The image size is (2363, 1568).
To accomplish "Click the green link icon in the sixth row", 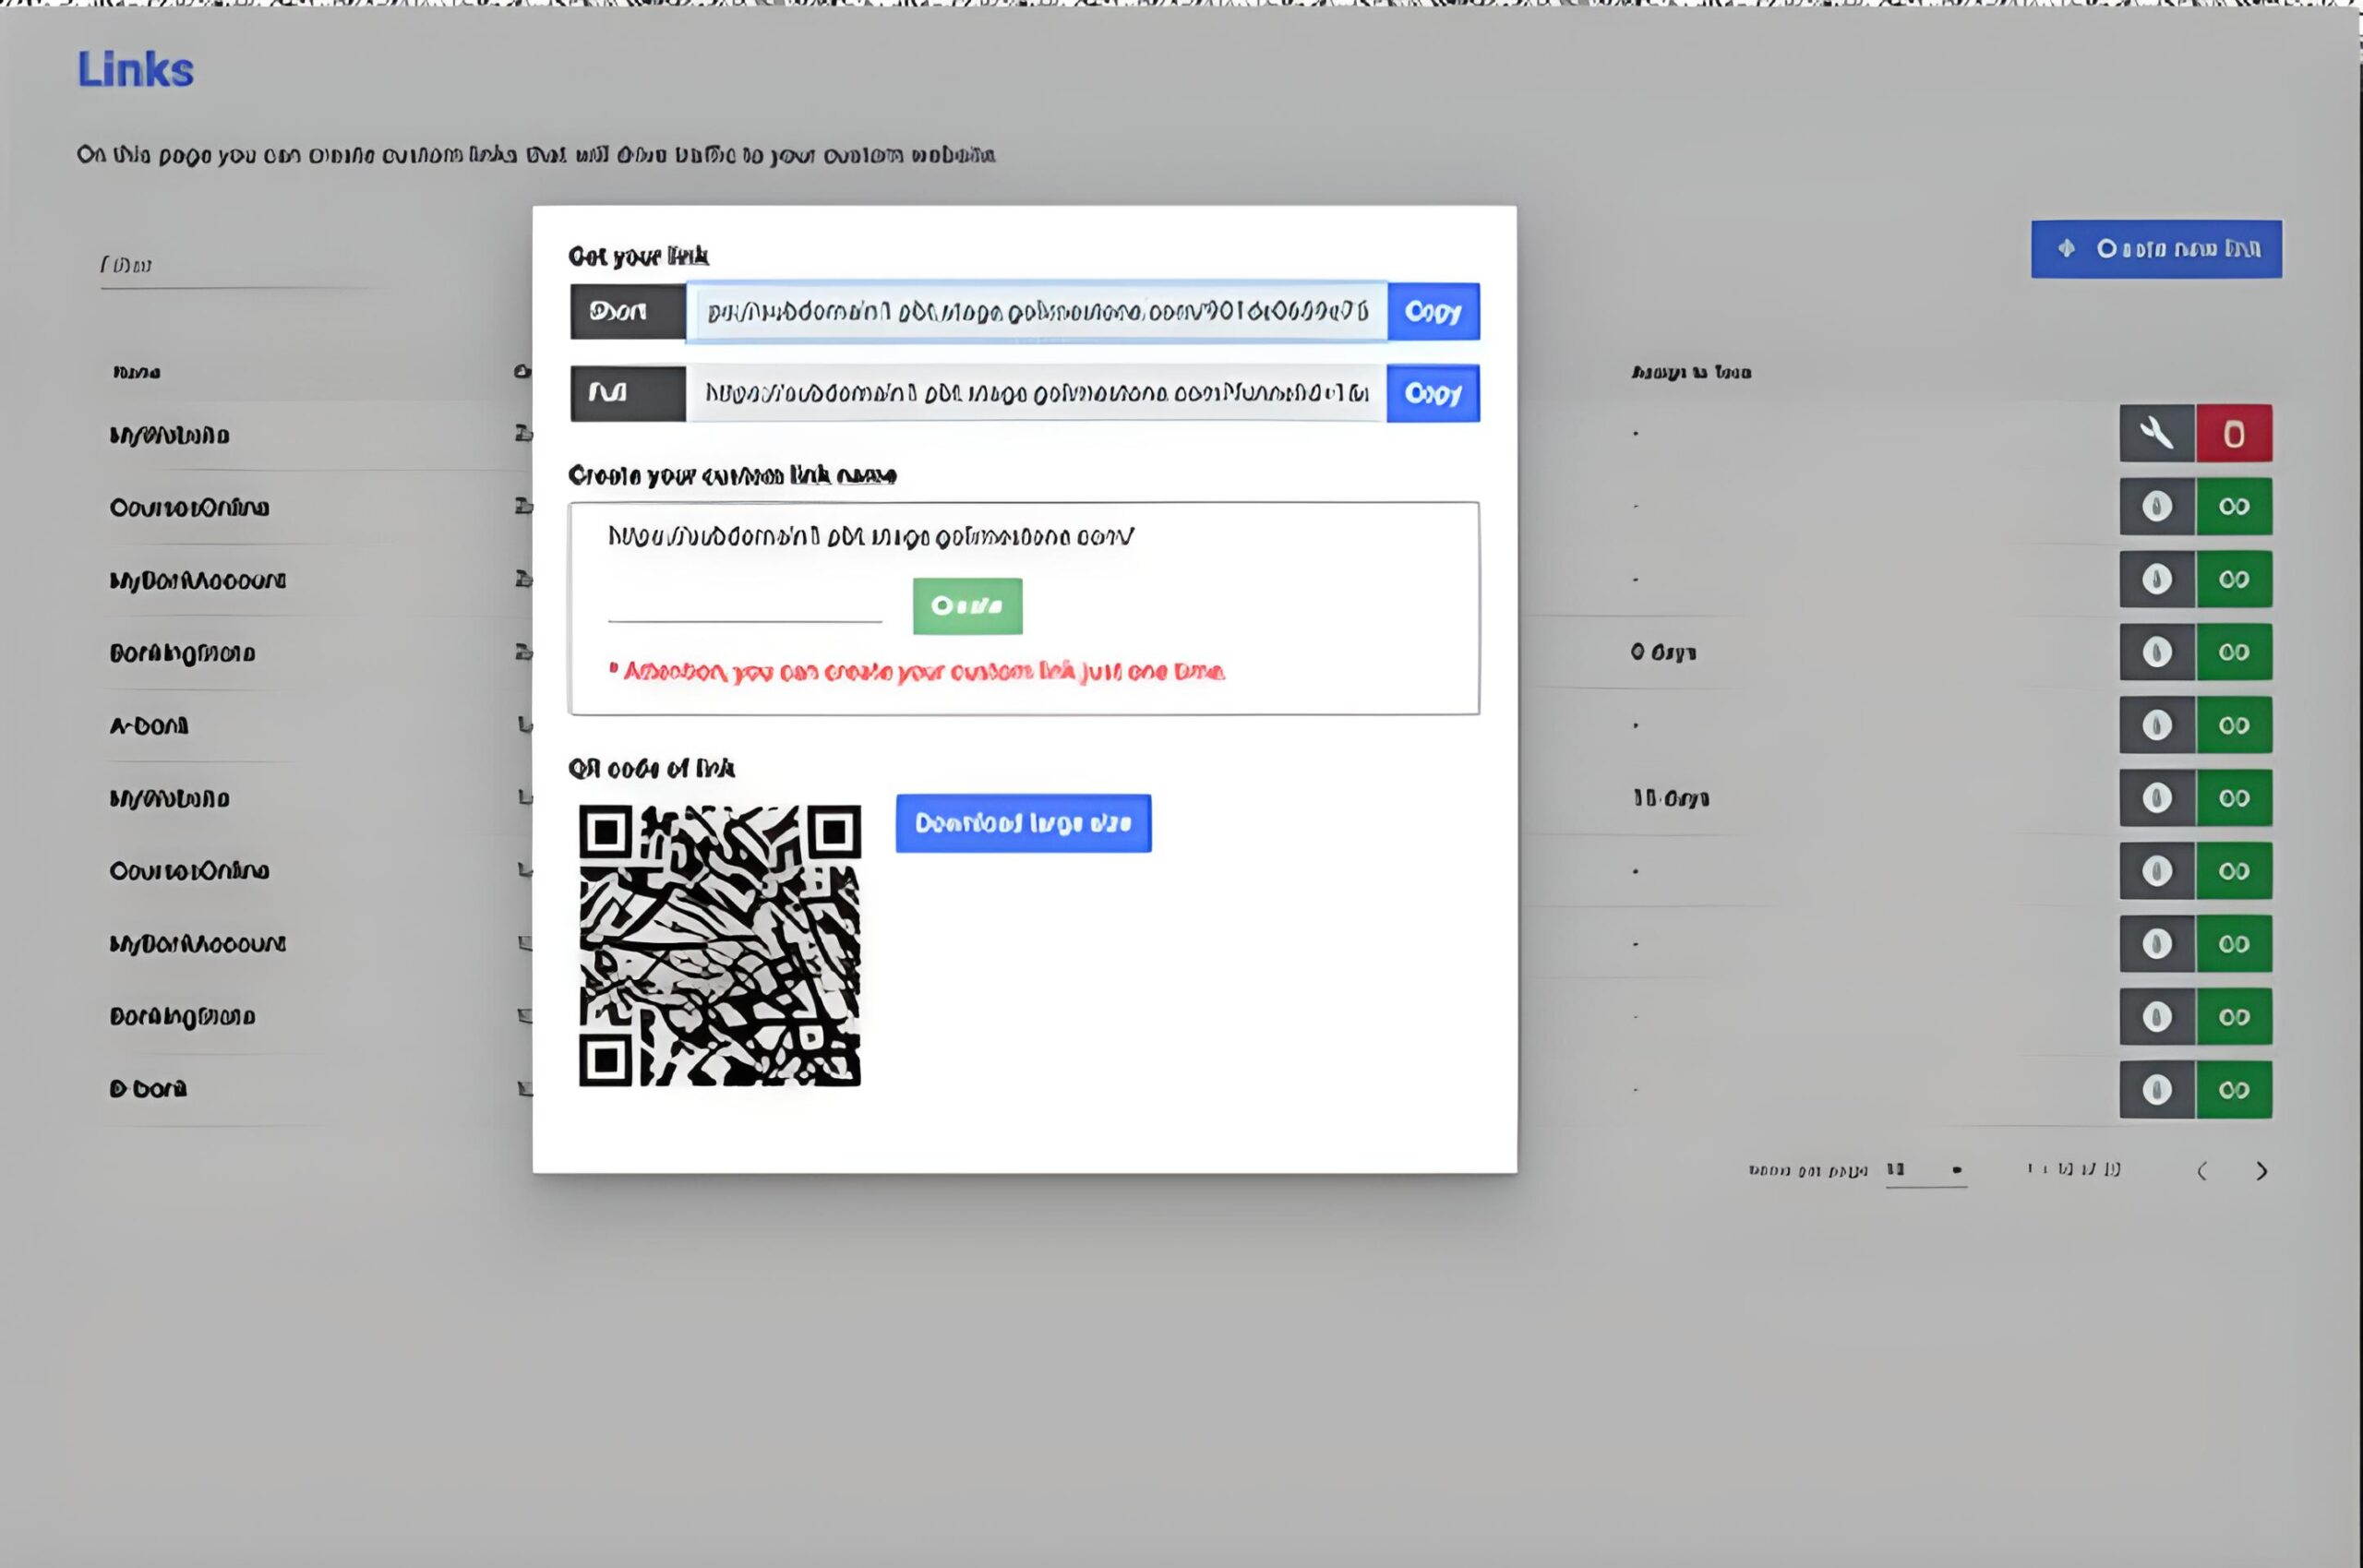I will tap(2234, 798).
